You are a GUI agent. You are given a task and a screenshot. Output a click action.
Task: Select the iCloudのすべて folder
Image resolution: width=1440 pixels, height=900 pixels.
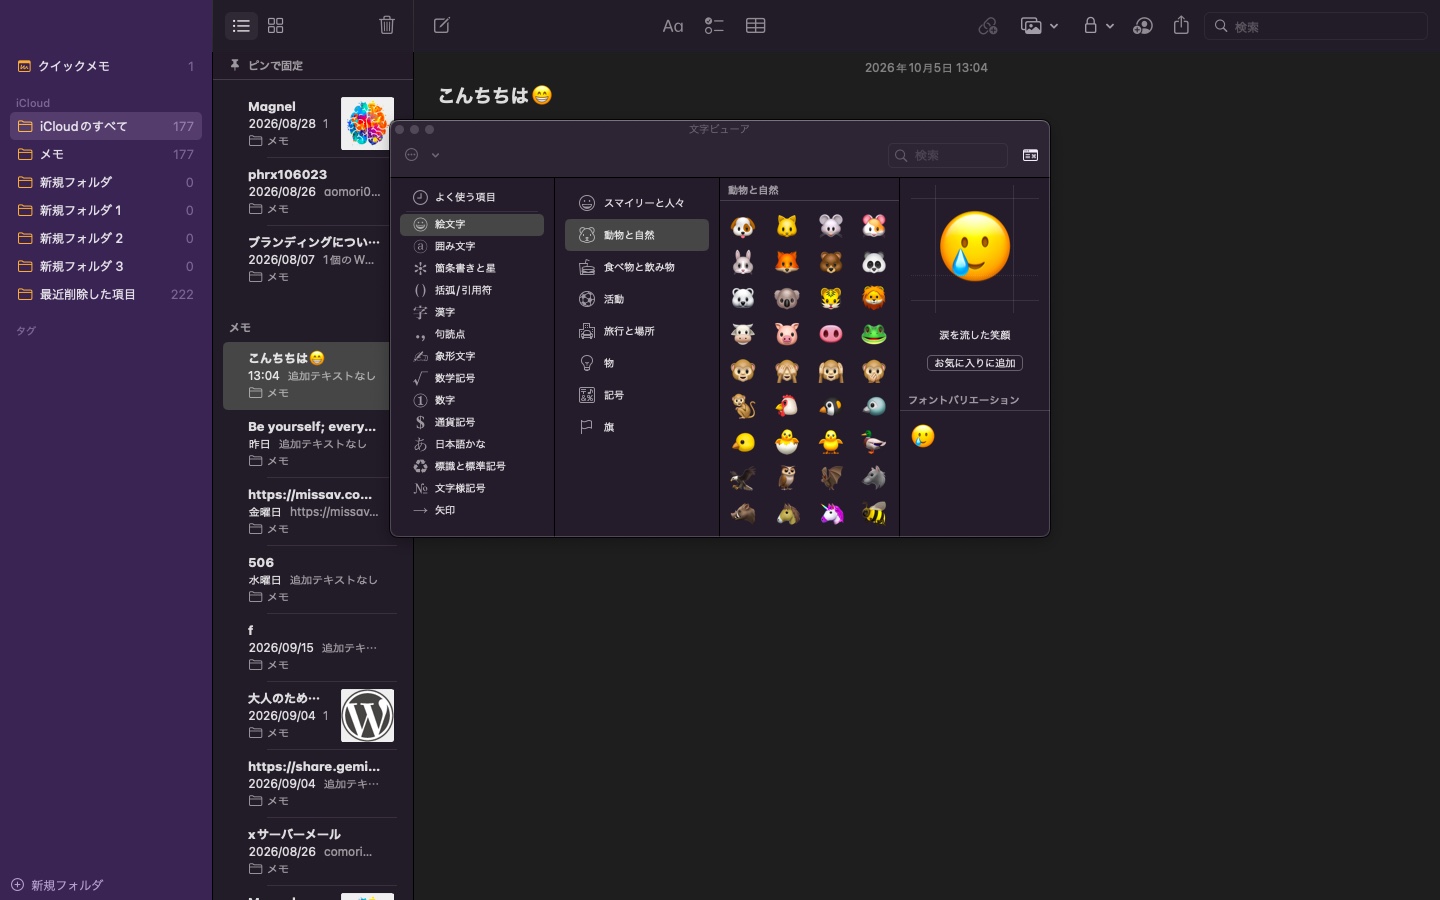click(106, 126)
